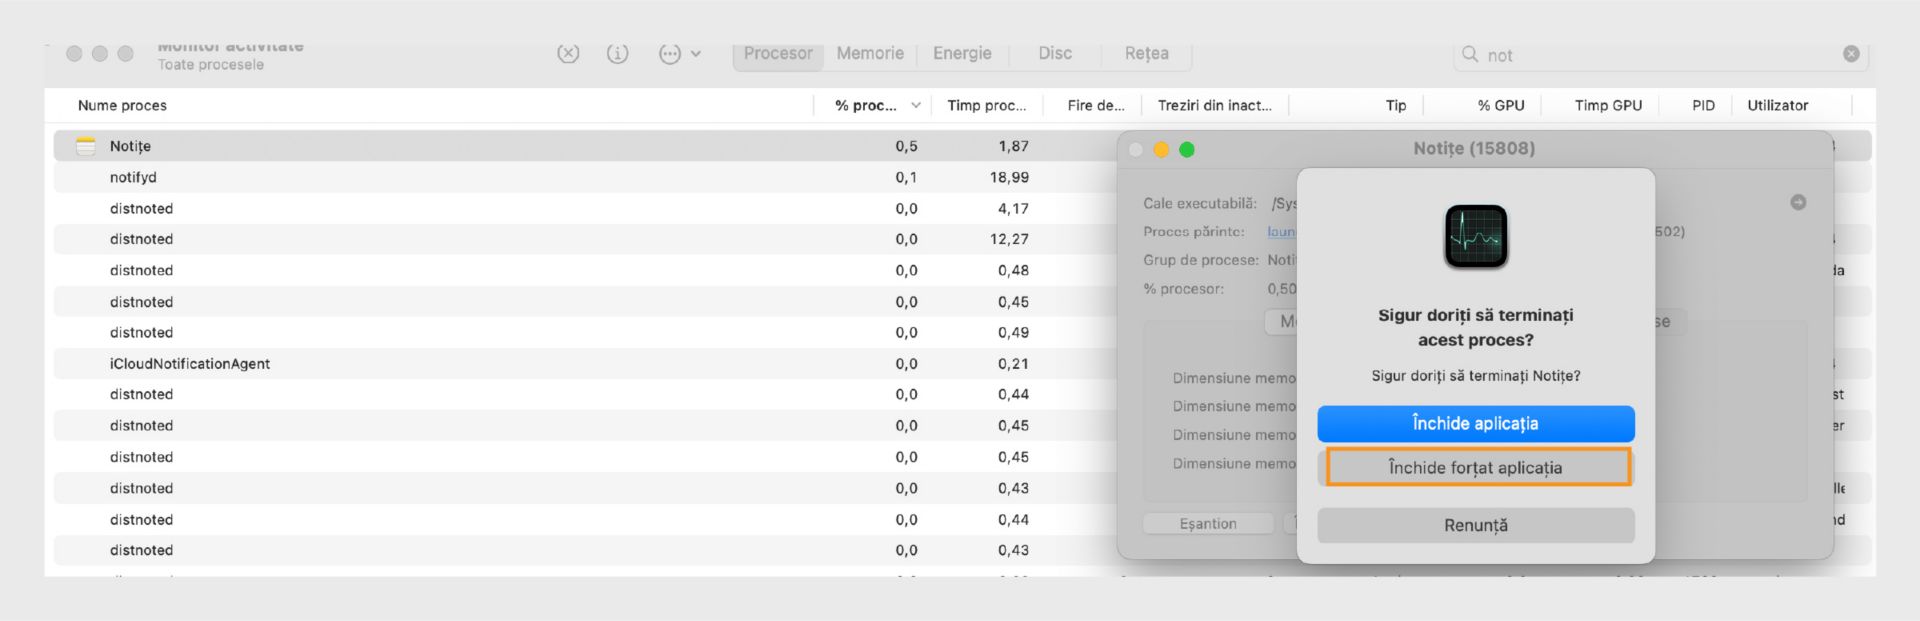Sort by the % proc... column chevron
1920x621 pixels.
(x=915, y=105)
